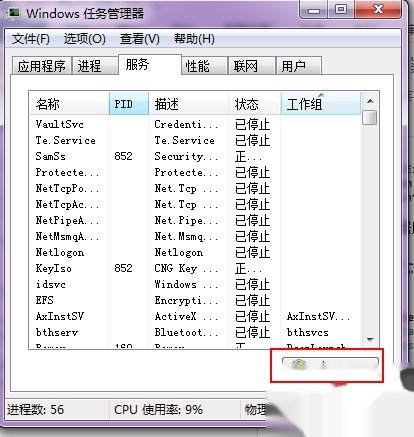Image resolution: width=414 pixels, height=437 pixels.
Task: Select the AxInstSV service name
Action: click(60, 316)
